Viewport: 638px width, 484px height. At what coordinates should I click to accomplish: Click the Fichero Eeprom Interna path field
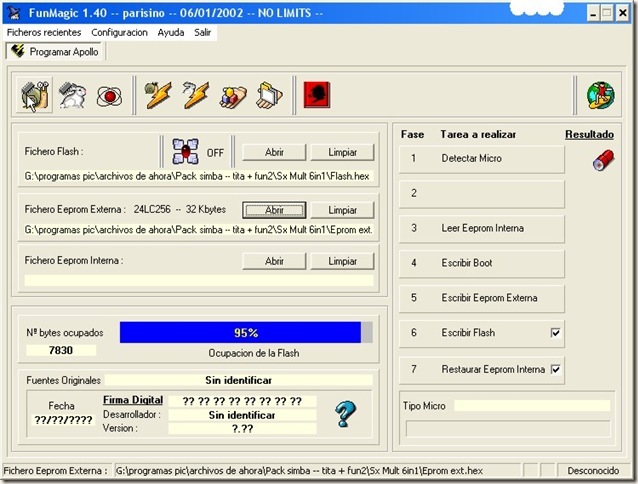click(x=199, y=280)
